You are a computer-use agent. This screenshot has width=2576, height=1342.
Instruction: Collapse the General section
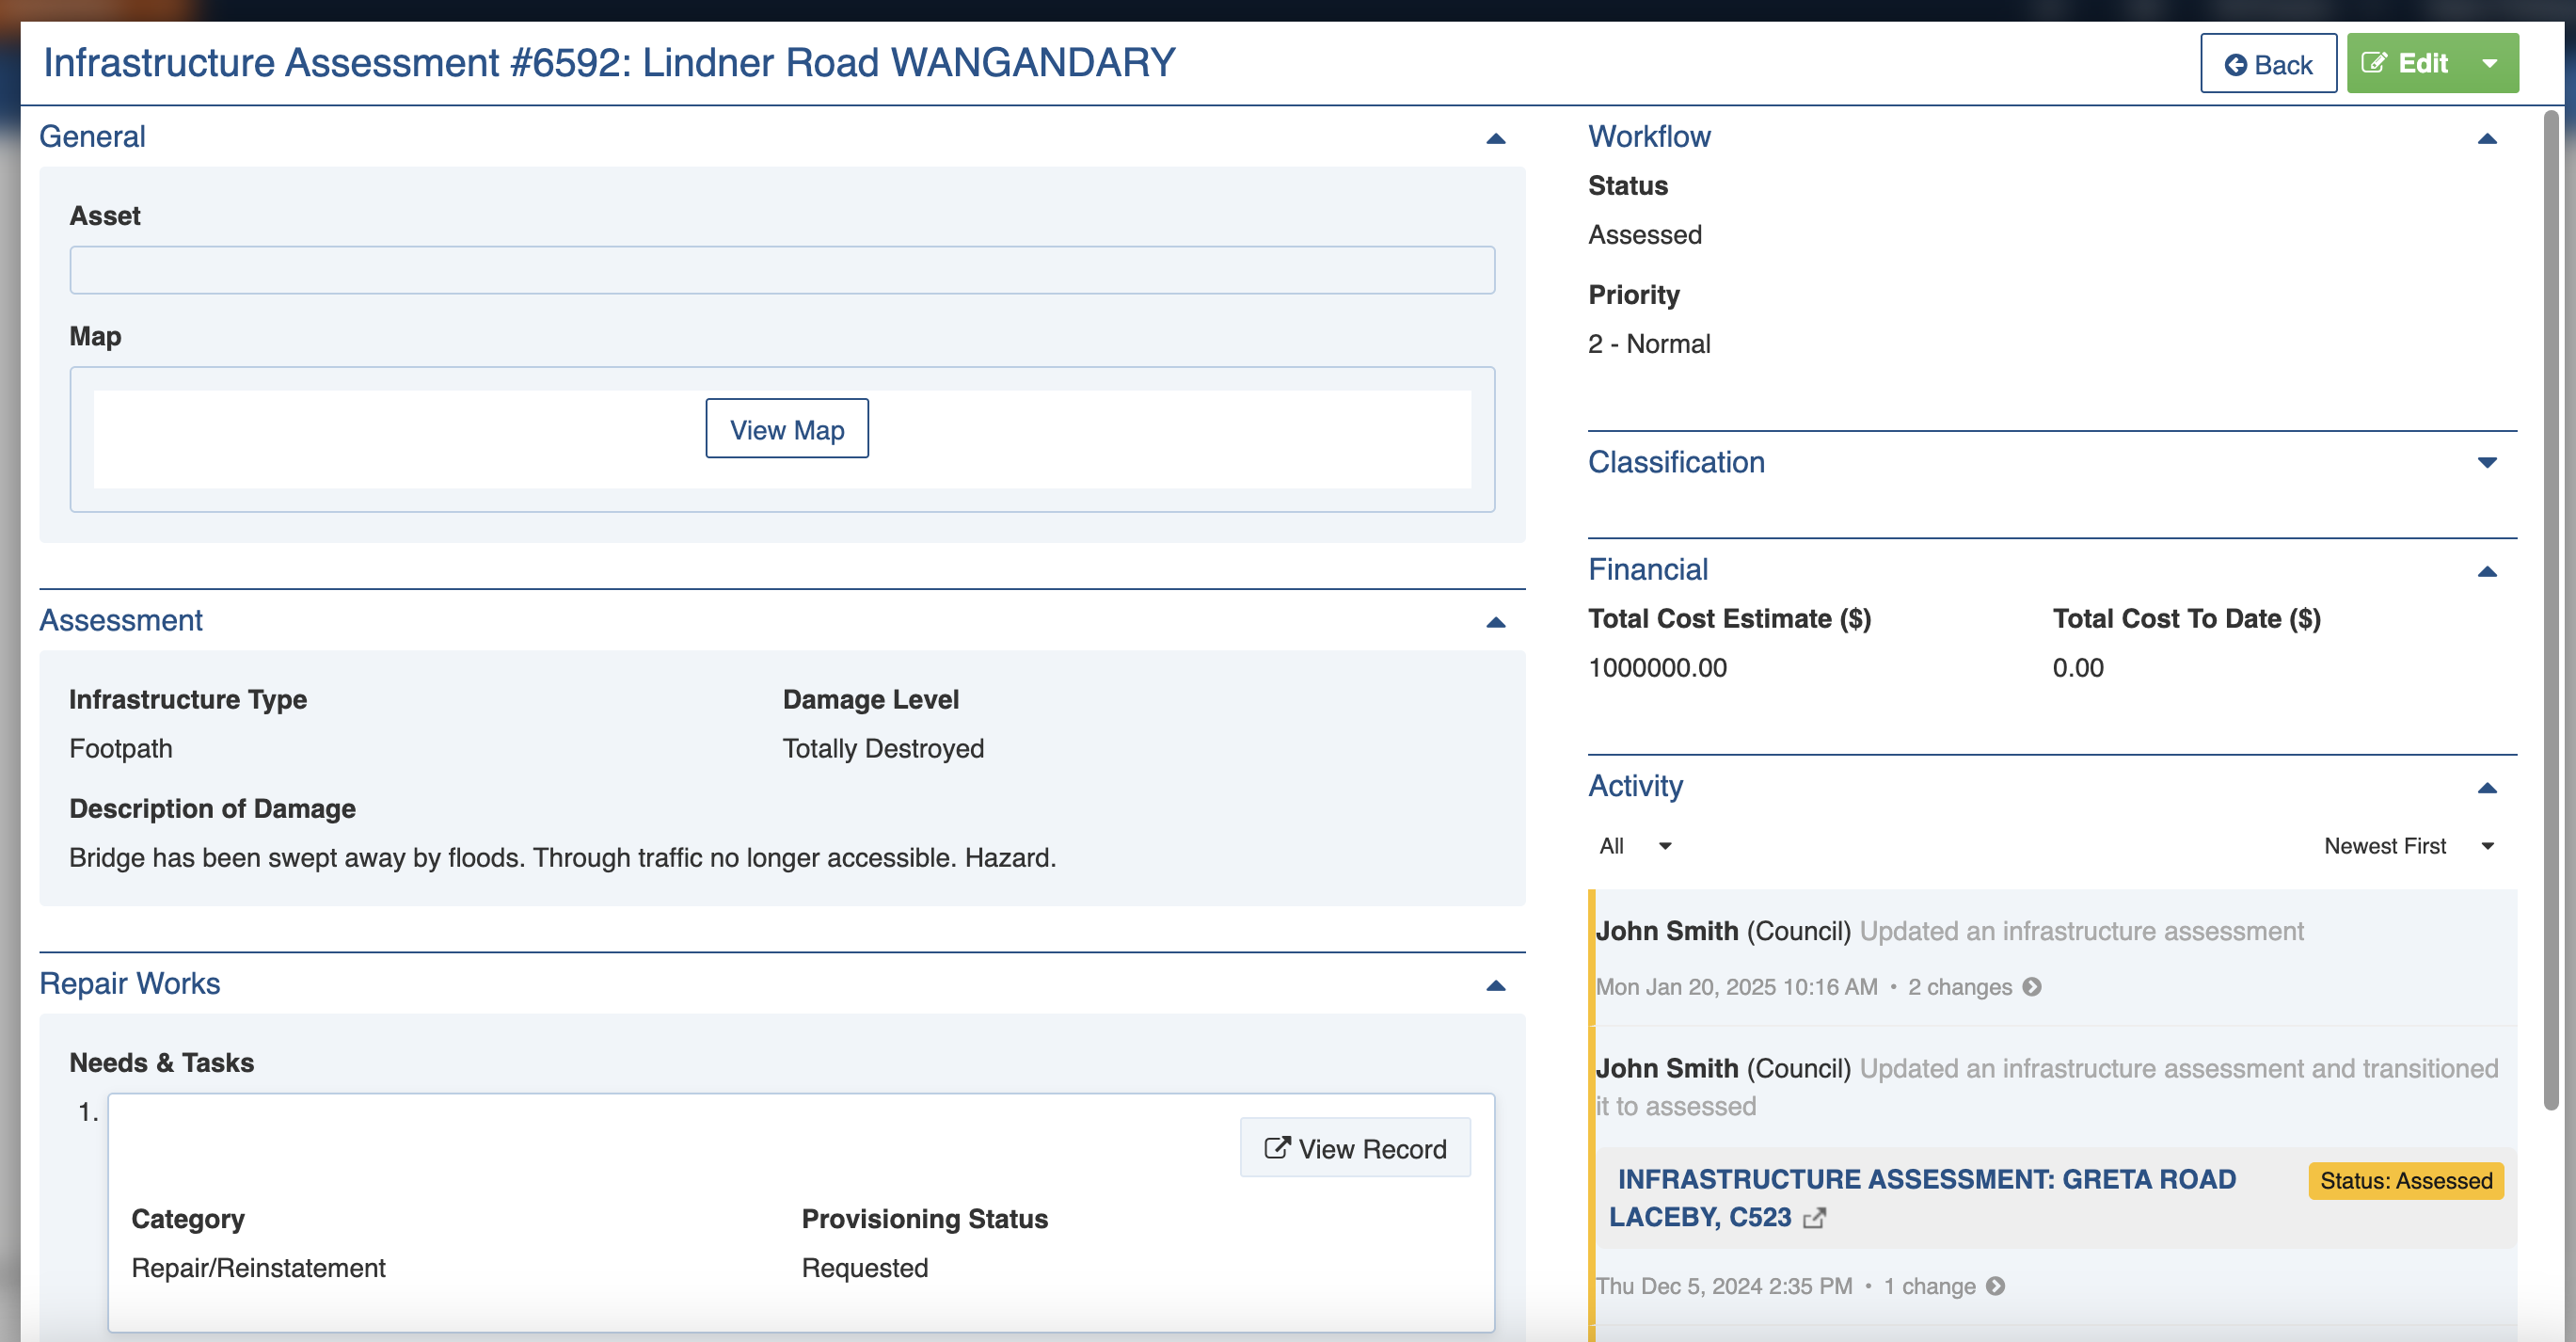click(1495, 138)
